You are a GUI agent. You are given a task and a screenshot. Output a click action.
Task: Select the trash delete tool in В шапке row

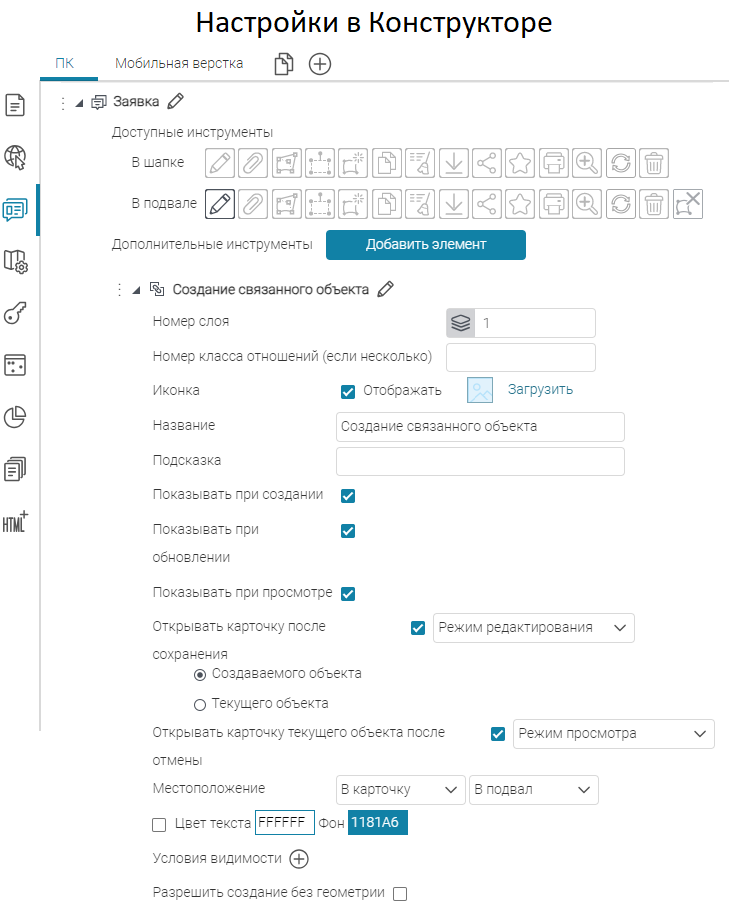653,163
